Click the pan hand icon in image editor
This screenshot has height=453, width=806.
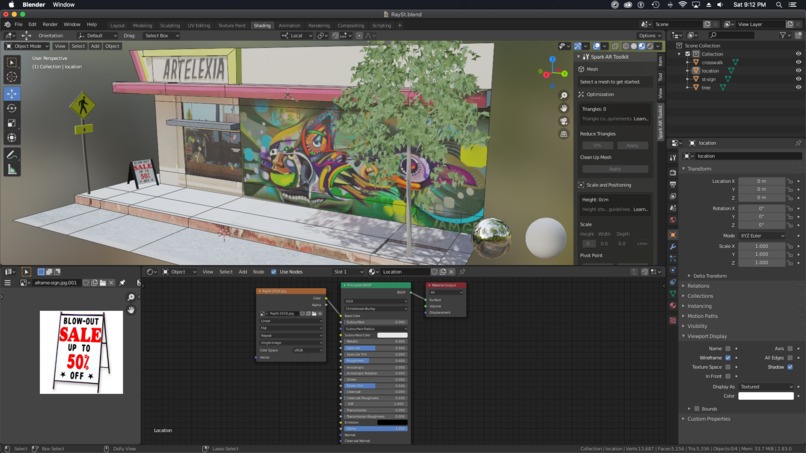pos(131,310)
